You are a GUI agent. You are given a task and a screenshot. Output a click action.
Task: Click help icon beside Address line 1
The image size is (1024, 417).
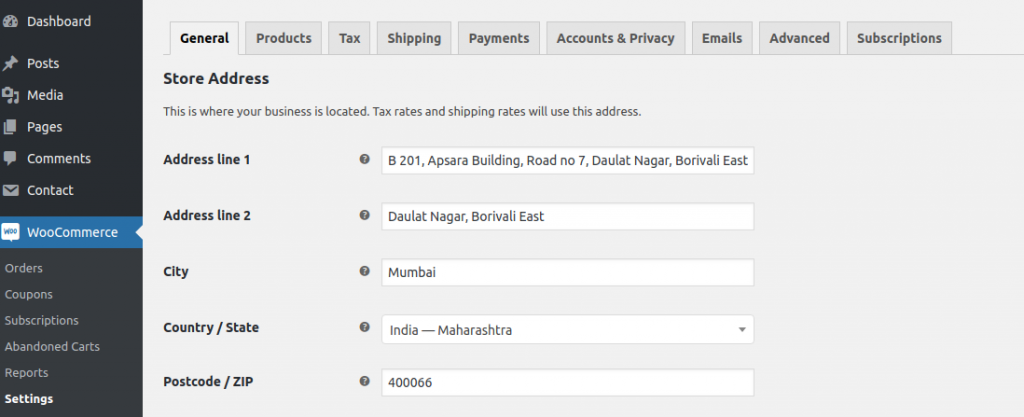click(364, 159)
